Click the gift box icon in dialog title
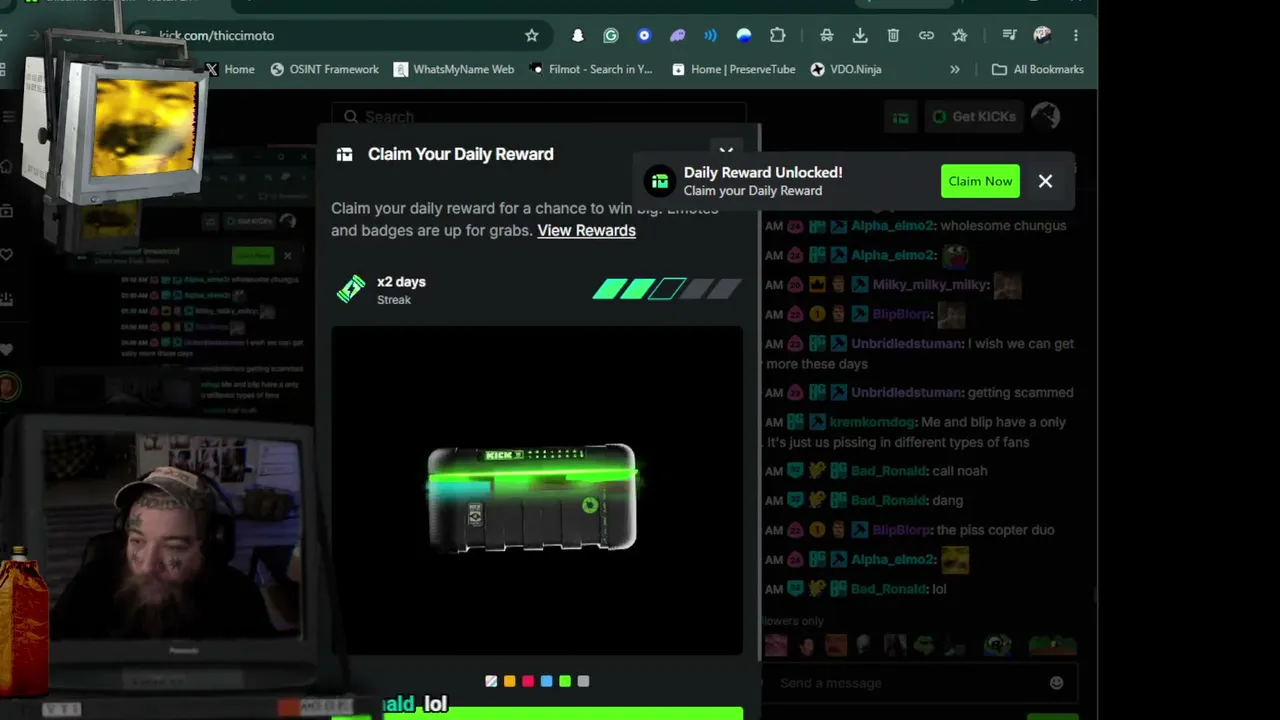1280x720 pixels. 345,154
